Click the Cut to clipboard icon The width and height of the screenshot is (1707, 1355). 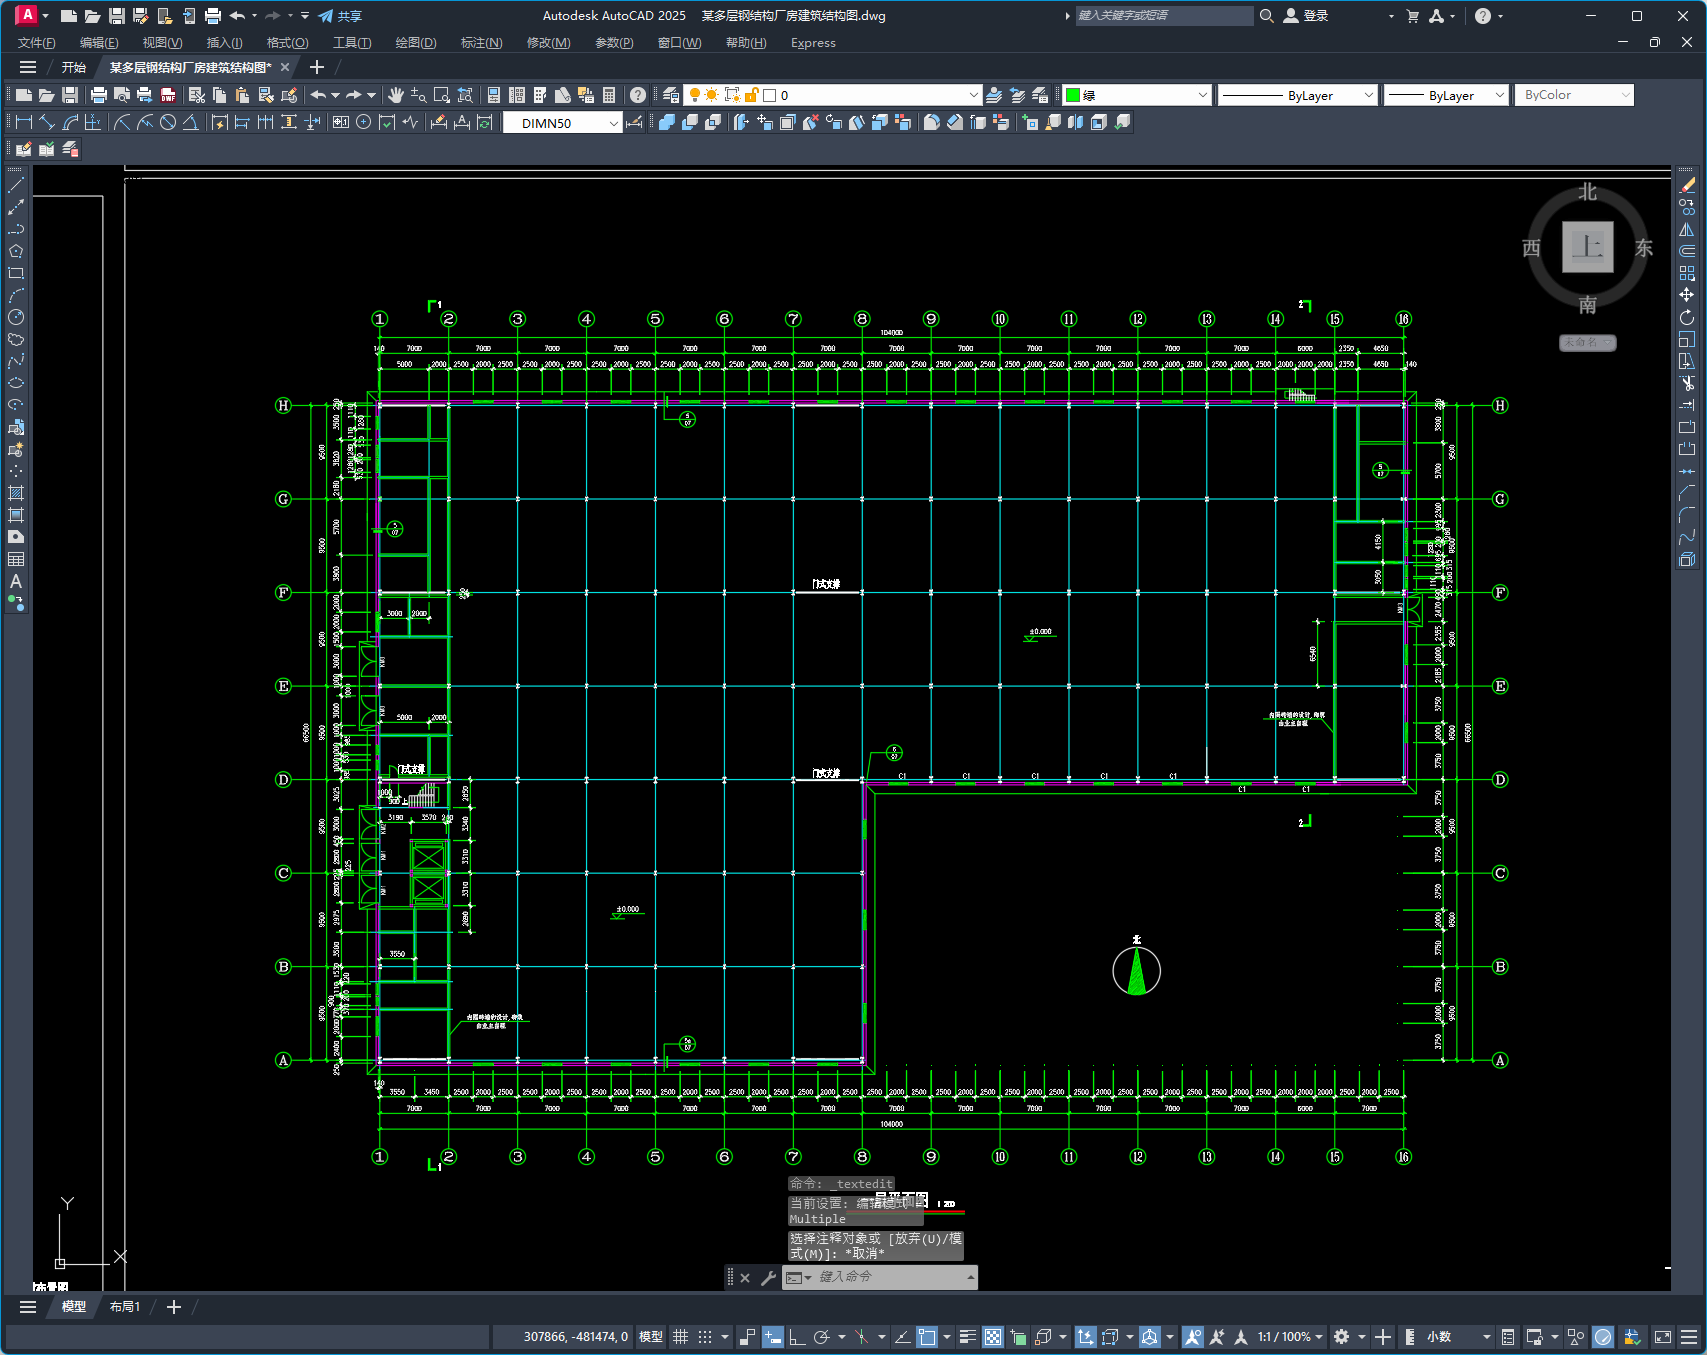tap(196, 95)
